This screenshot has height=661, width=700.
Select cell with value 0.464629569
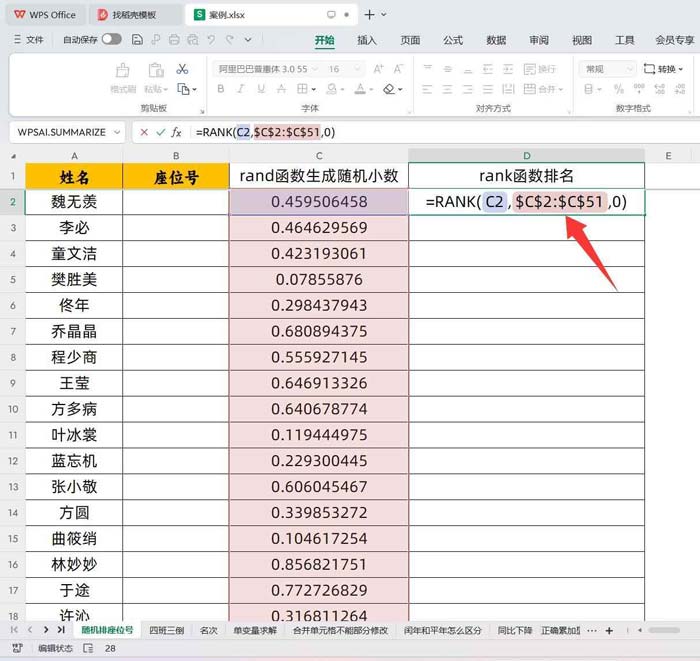[319, 228]
